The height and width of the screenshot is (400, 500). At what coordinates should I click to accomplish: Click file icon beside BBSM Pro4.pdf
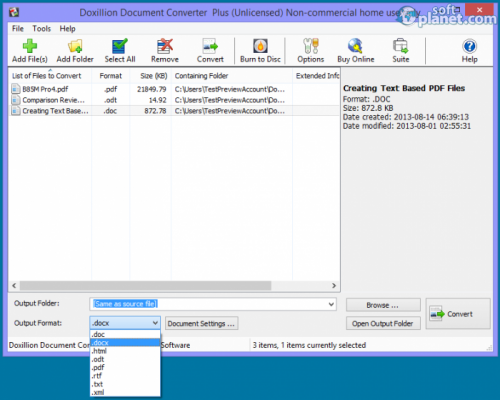click(x=15, y=89)
